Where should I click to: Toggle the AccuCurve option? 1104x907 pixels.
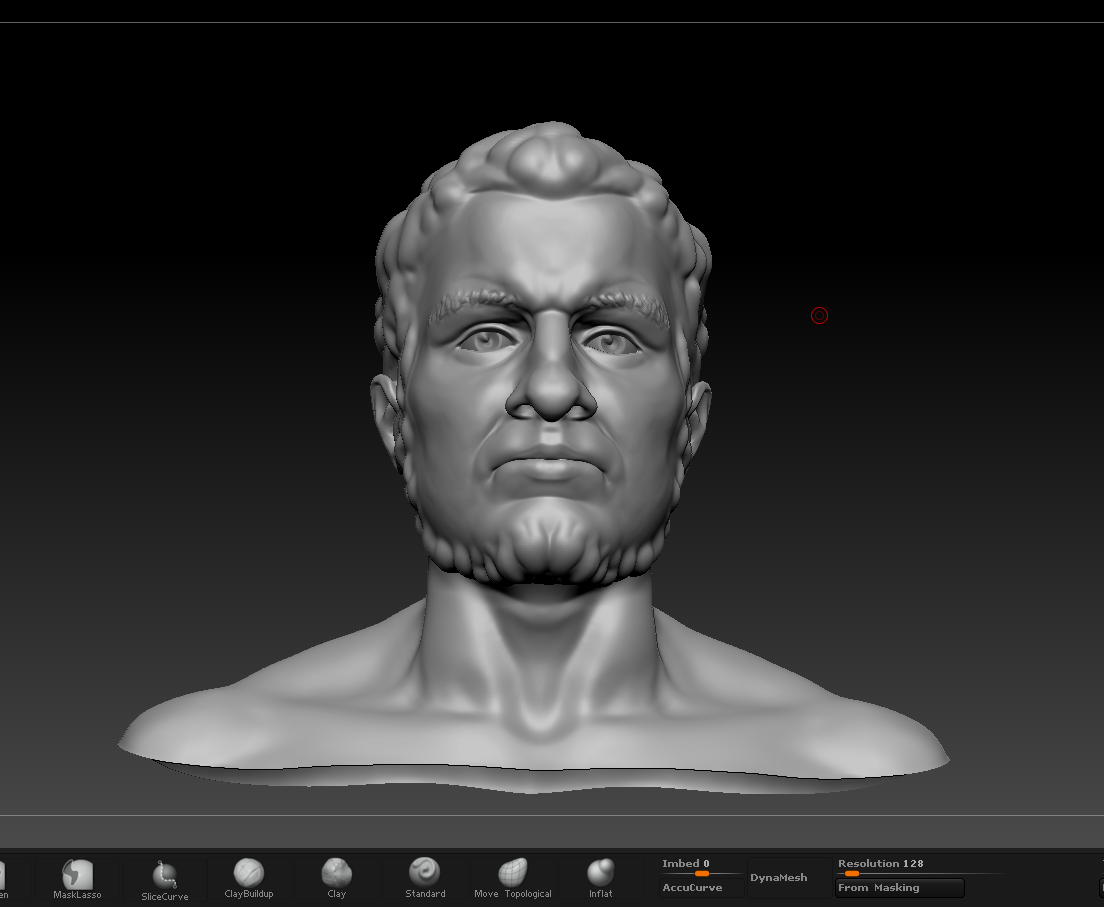pos(692,888)
